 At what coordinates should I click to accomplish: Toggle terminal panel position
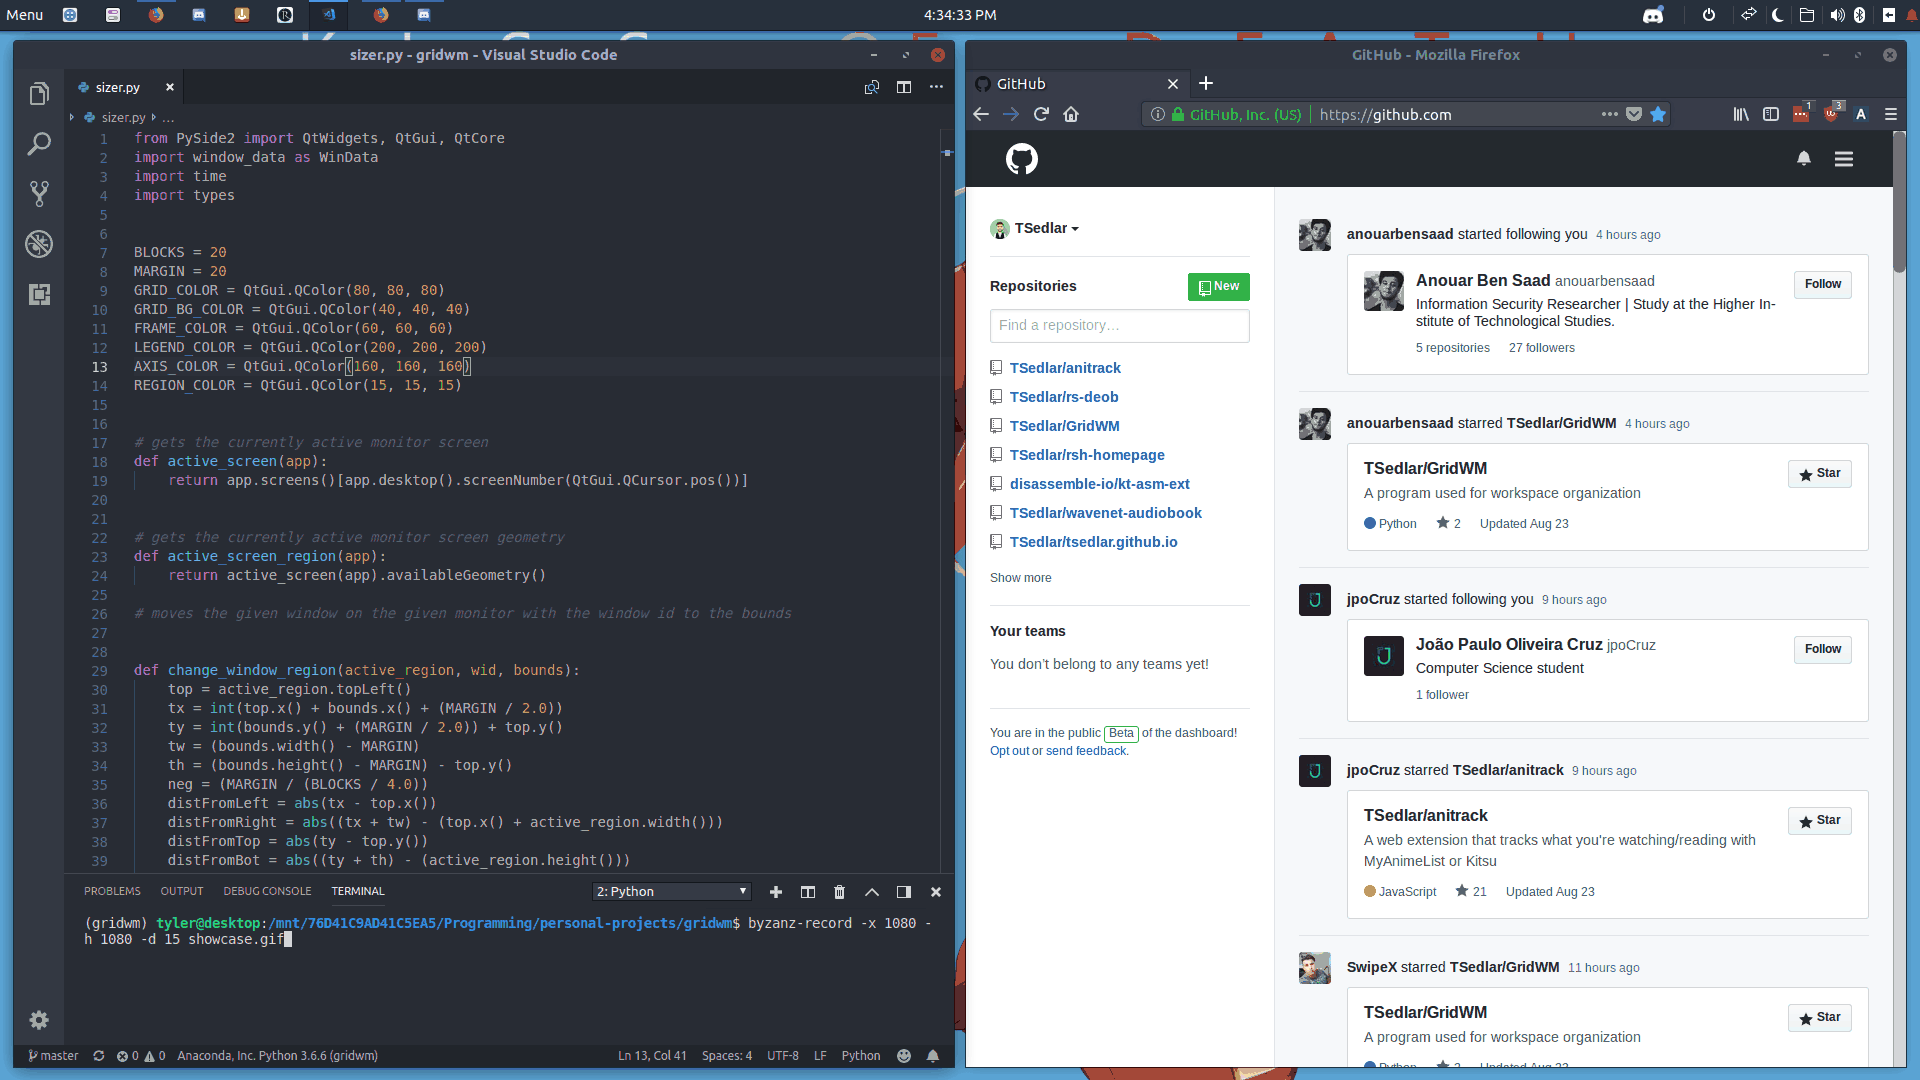click(x=904, y=892)
